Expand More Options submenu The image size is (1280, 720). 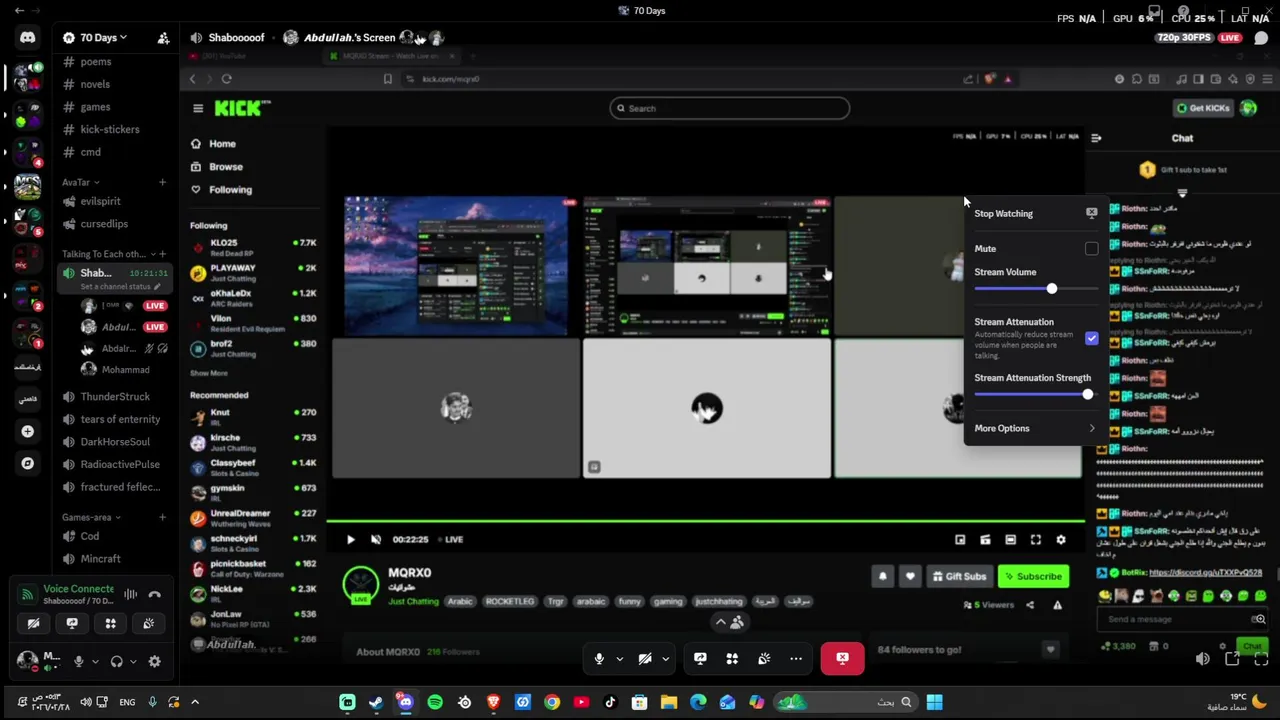click(x=1034, y=428)
